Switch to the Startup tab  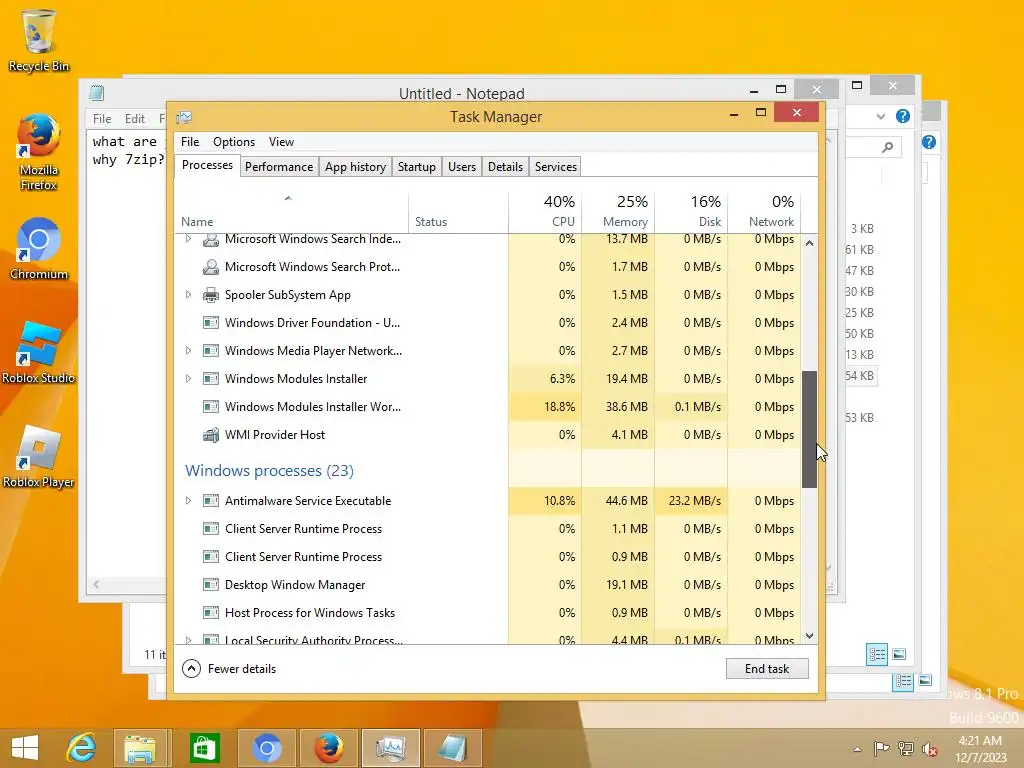[x=417, y=167]
